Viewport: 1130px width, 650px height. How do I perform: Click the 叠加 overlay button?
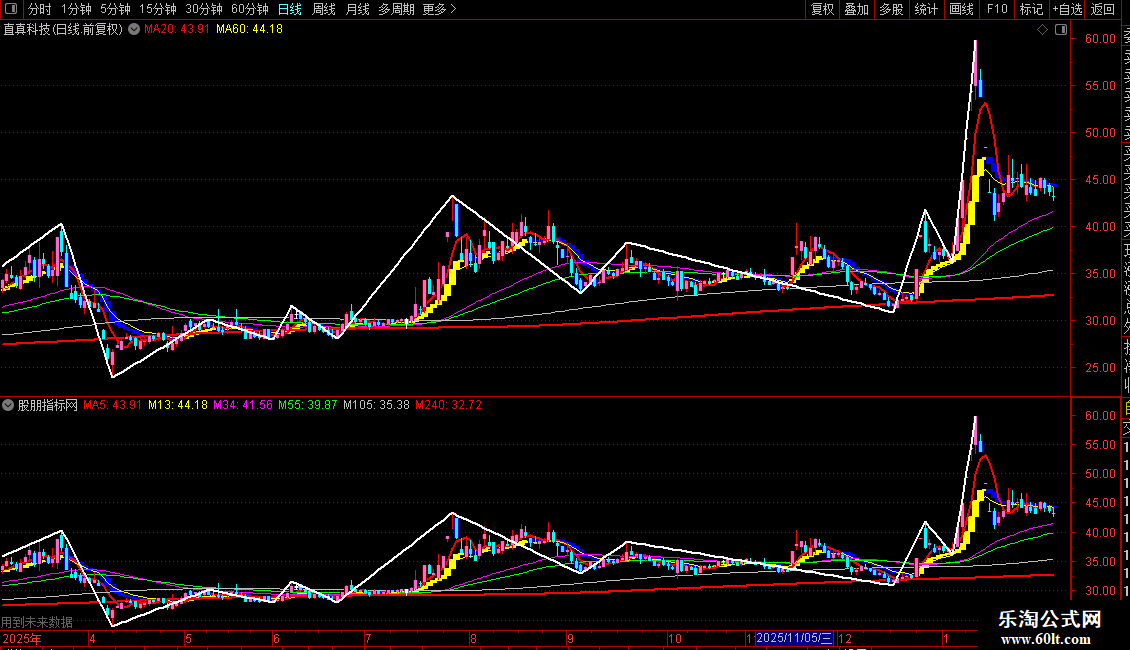(x=857, y=9)
